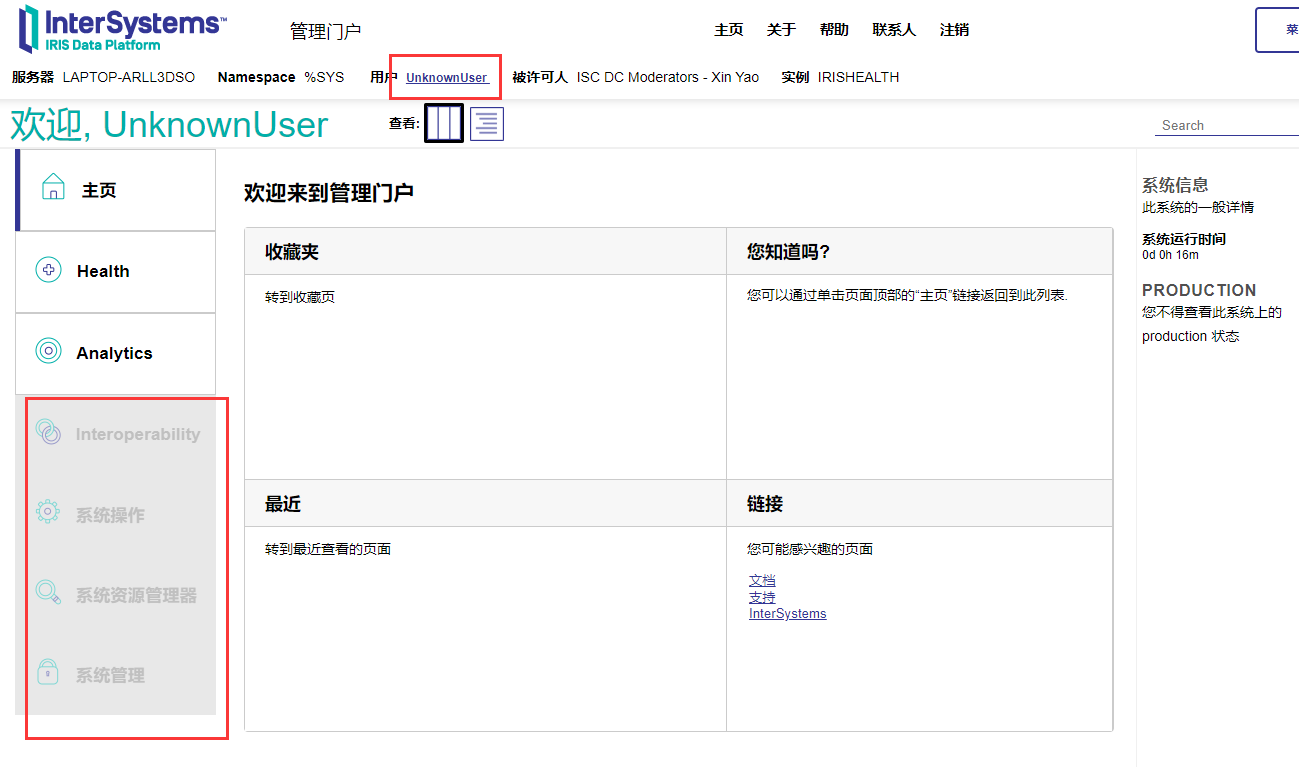The width and height of the screenshot is (1299, 767).
Task: Click the 系统操作 gear icon
Action: [x=48, y=512]
